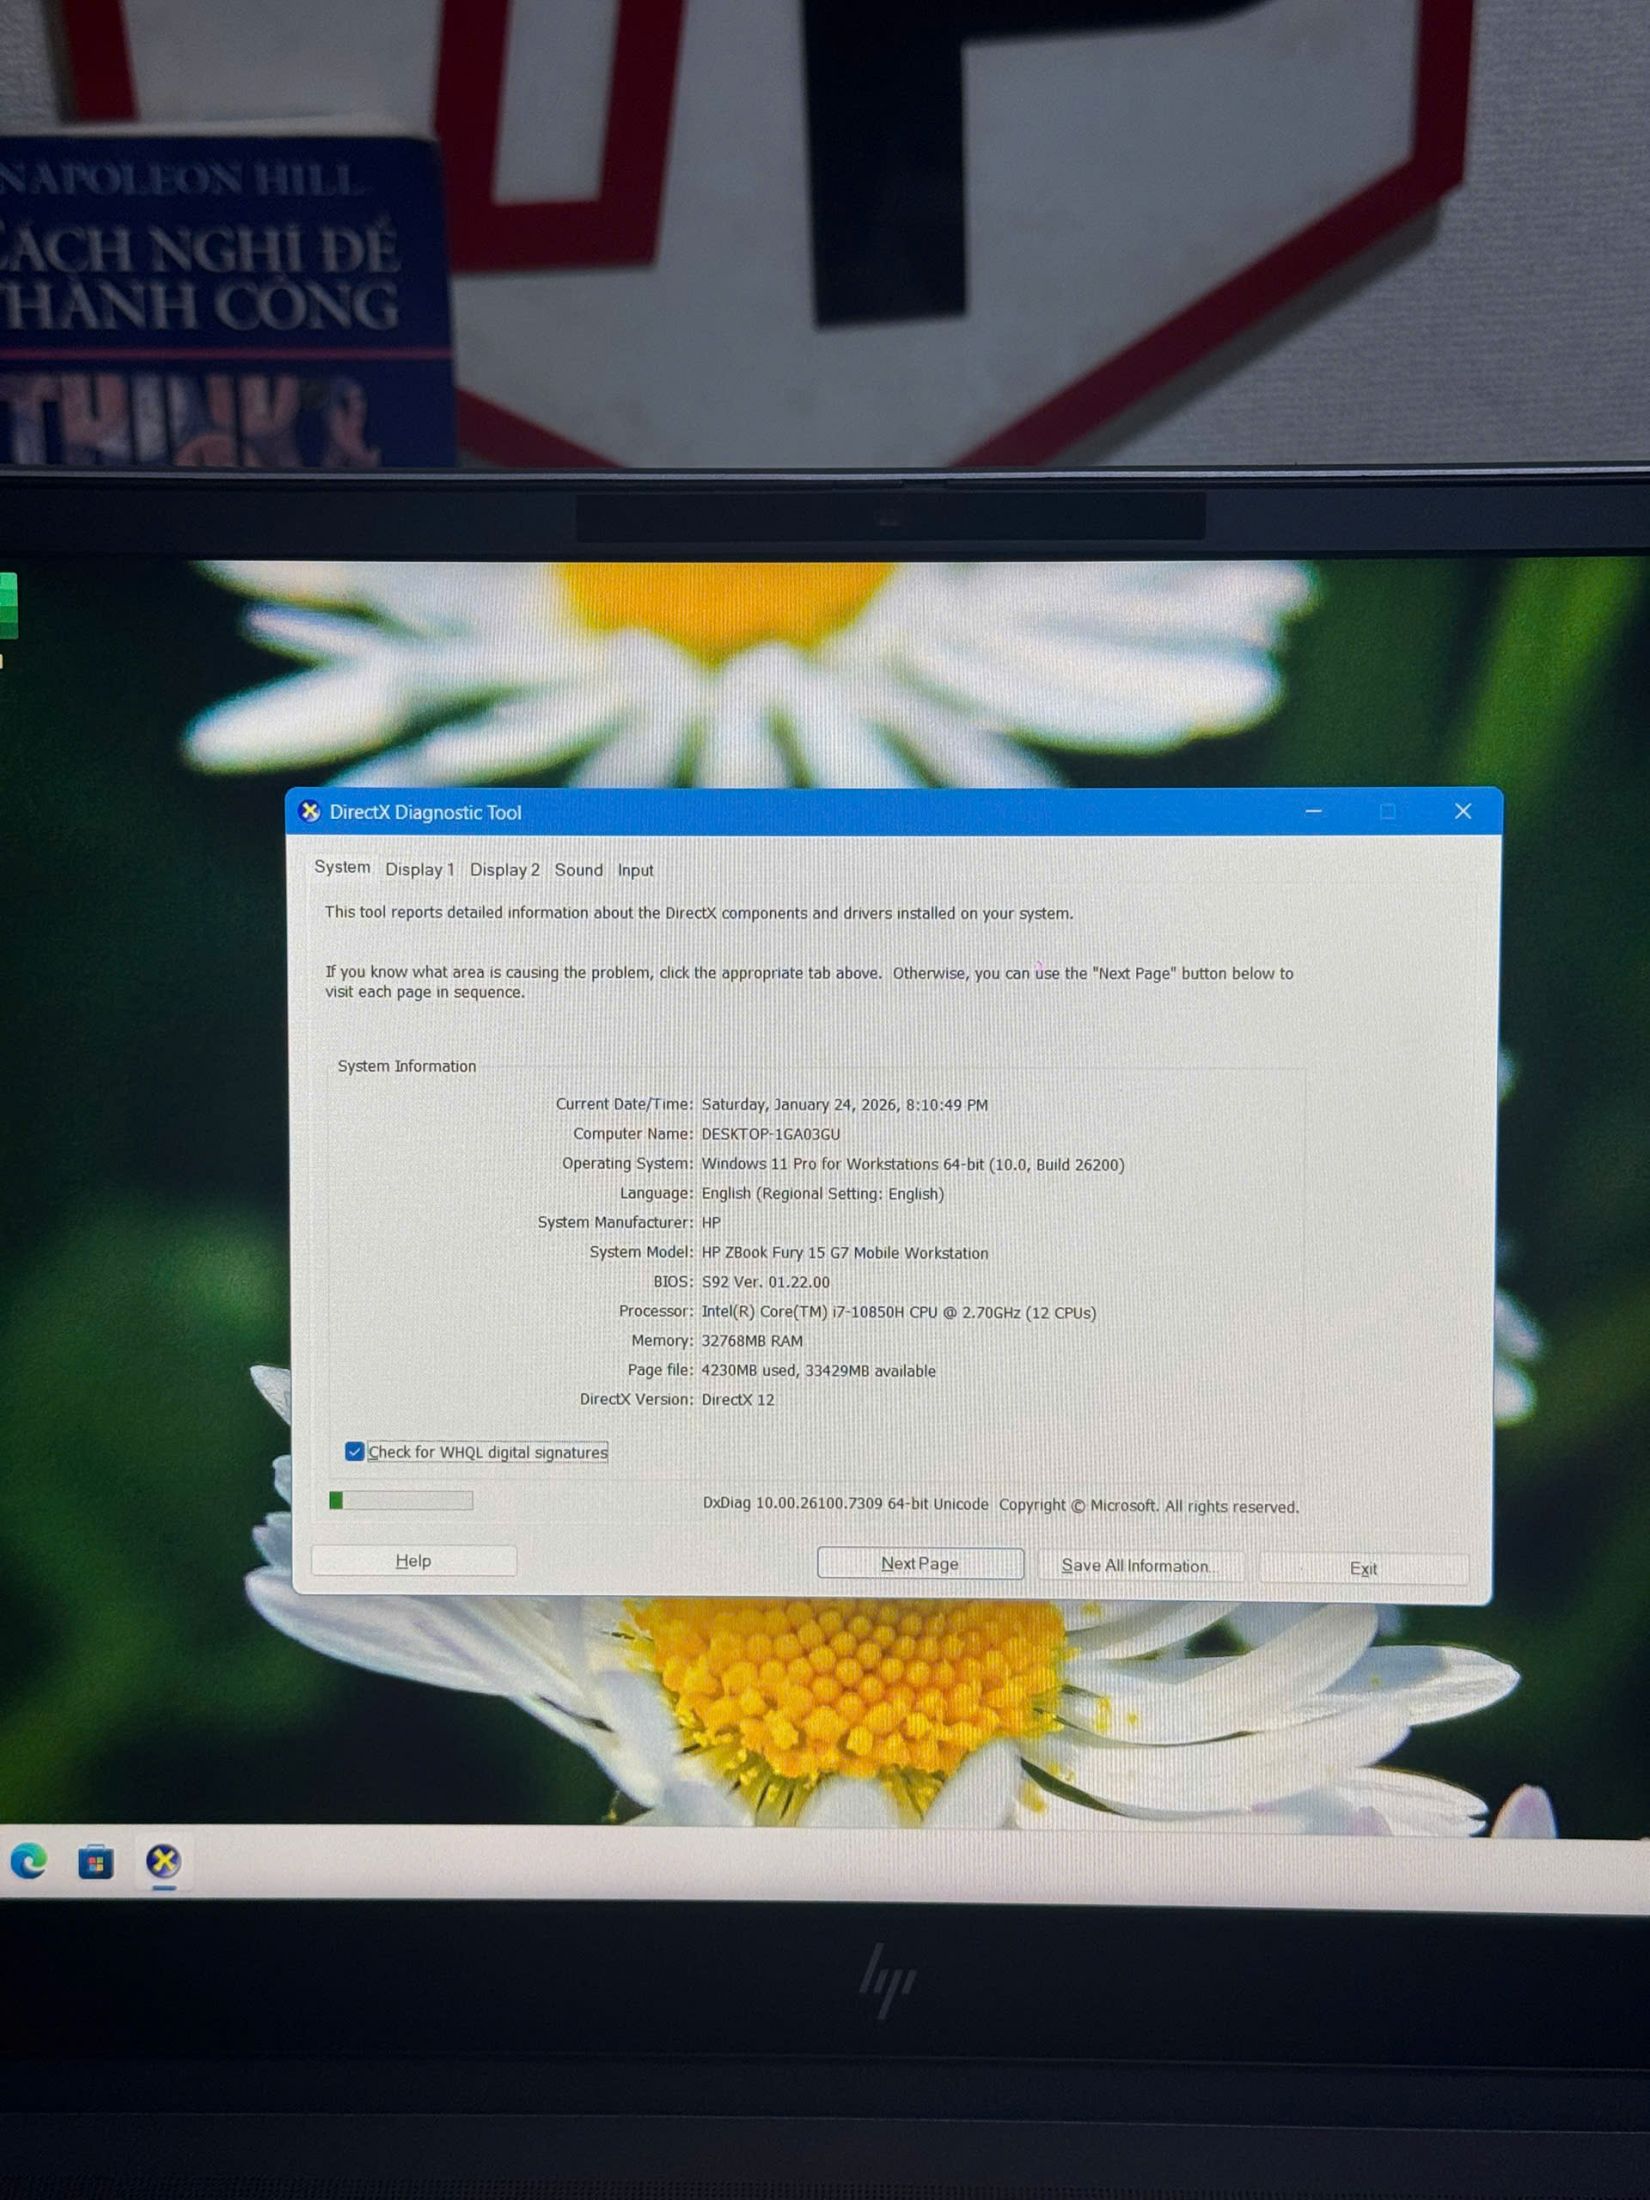
Task: Select the Input tab
Action: pyautogui.click(x=635, y=870)
